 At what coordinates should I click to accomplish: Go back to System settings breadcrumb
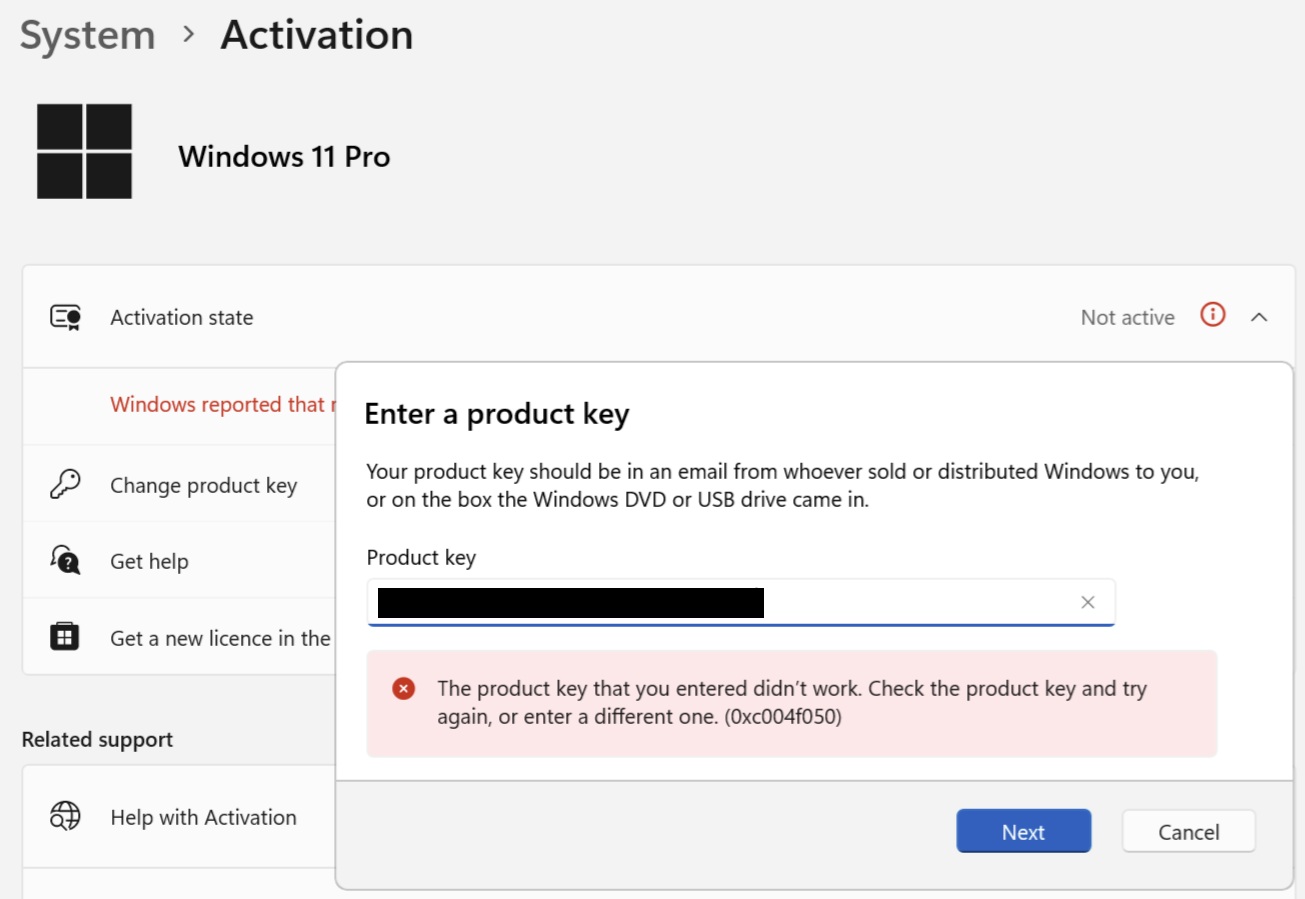click(88, 36)
